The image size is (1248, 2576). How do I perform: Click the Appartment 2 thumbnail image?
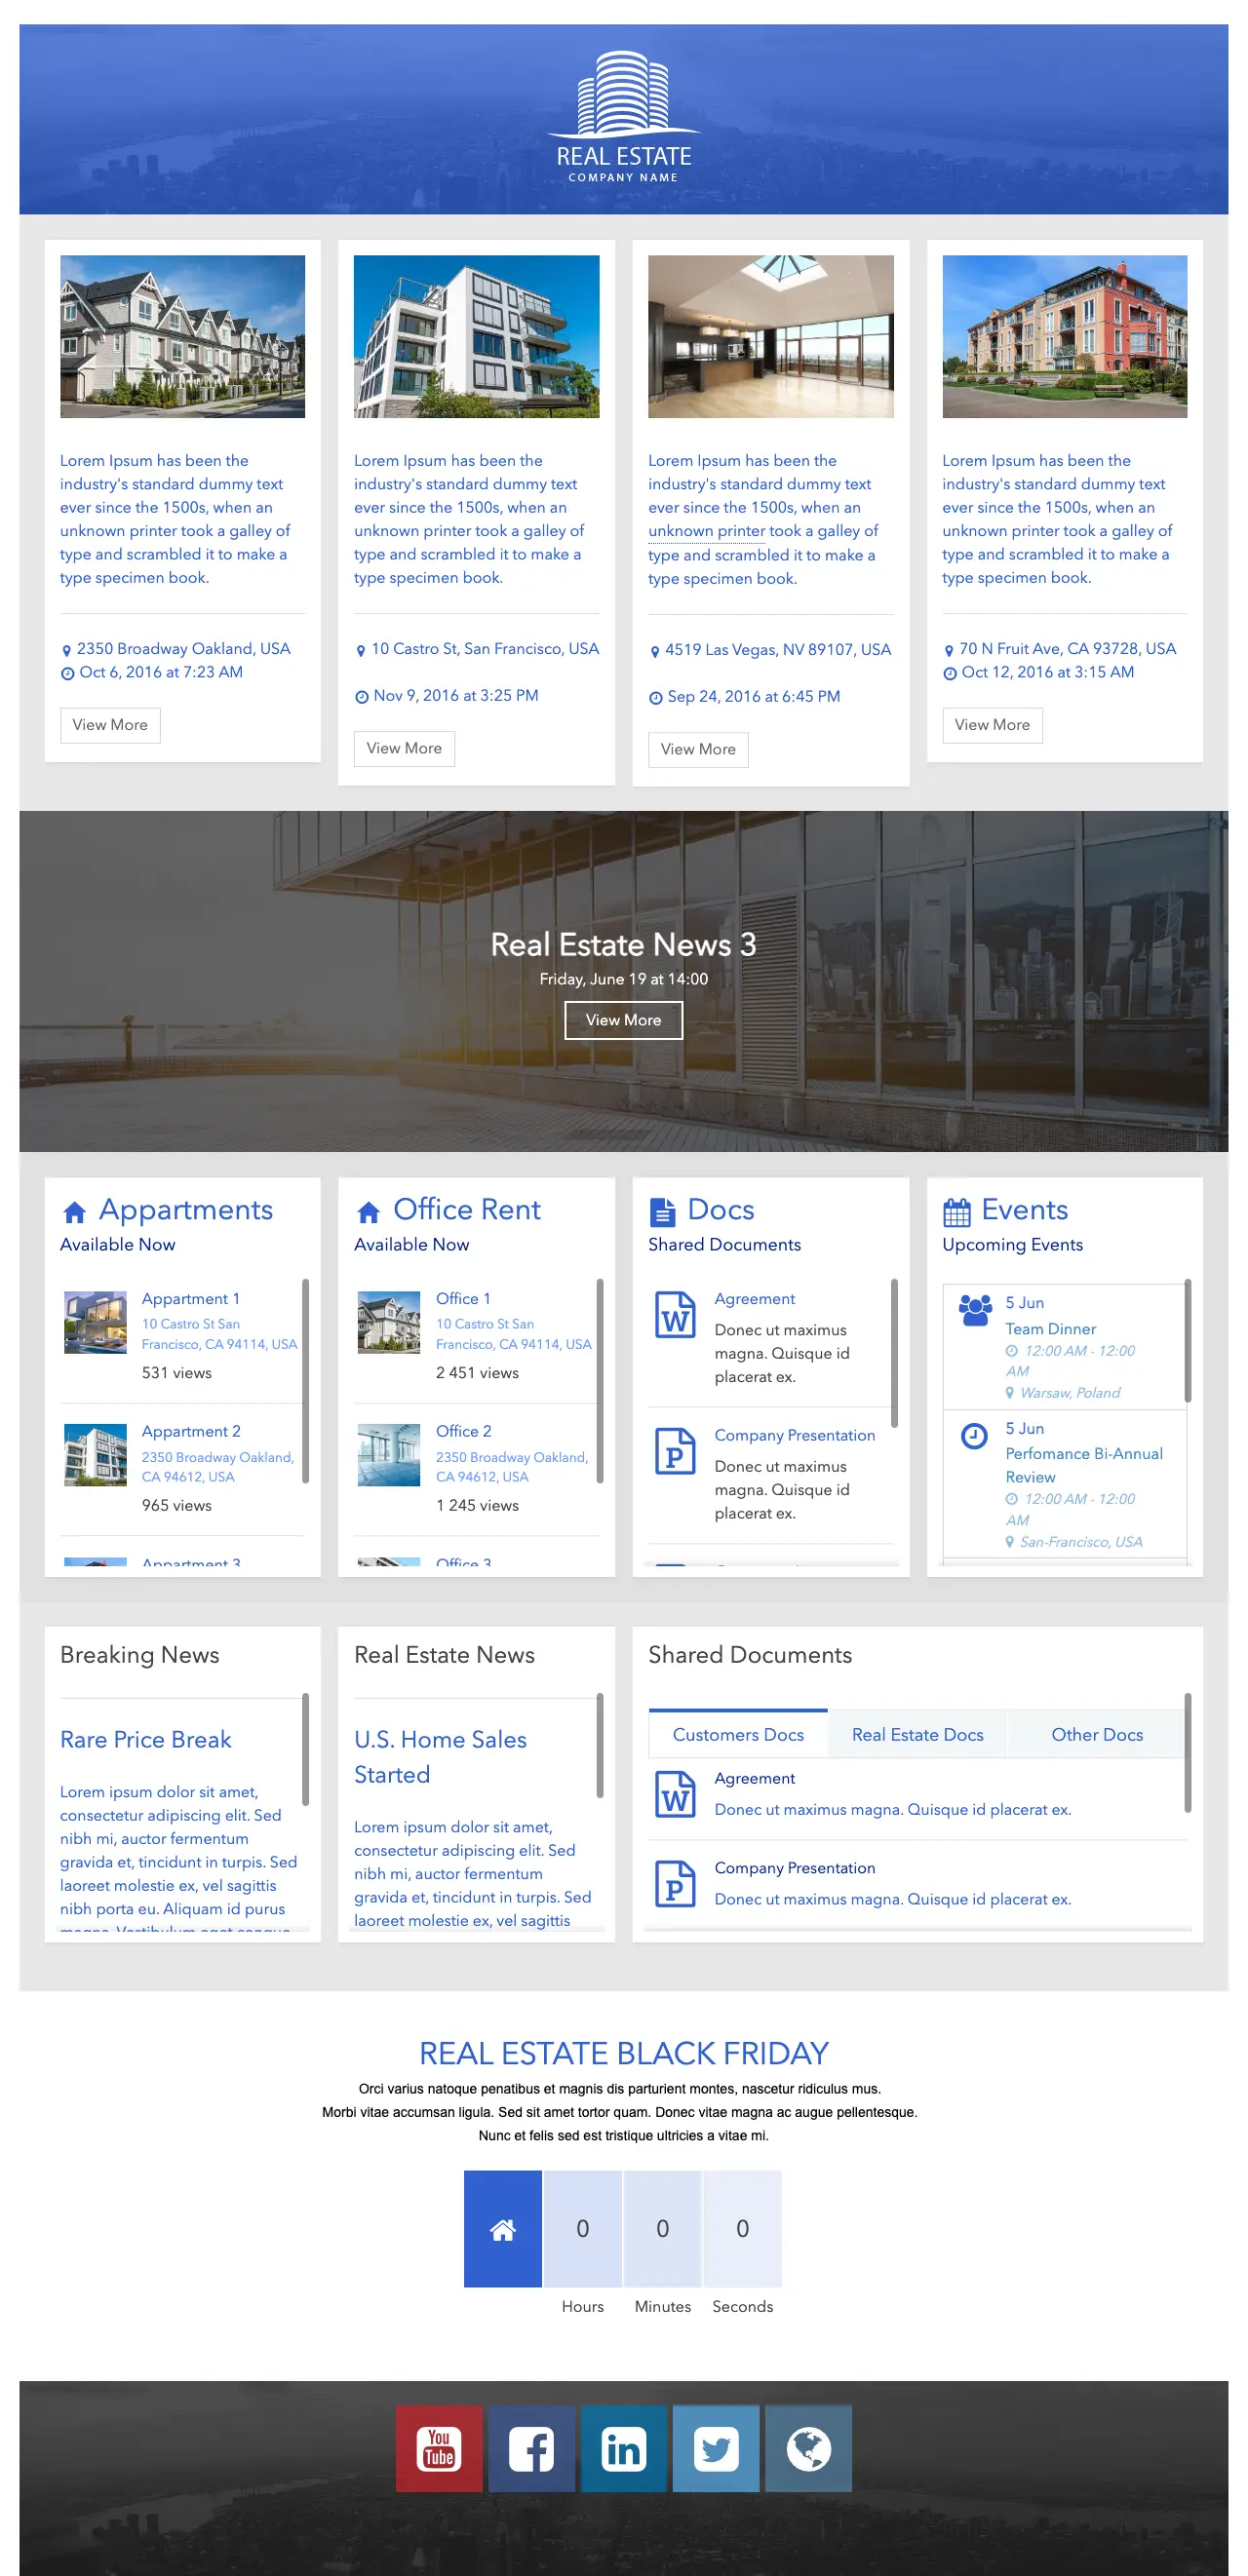(x=95, y=1455)
